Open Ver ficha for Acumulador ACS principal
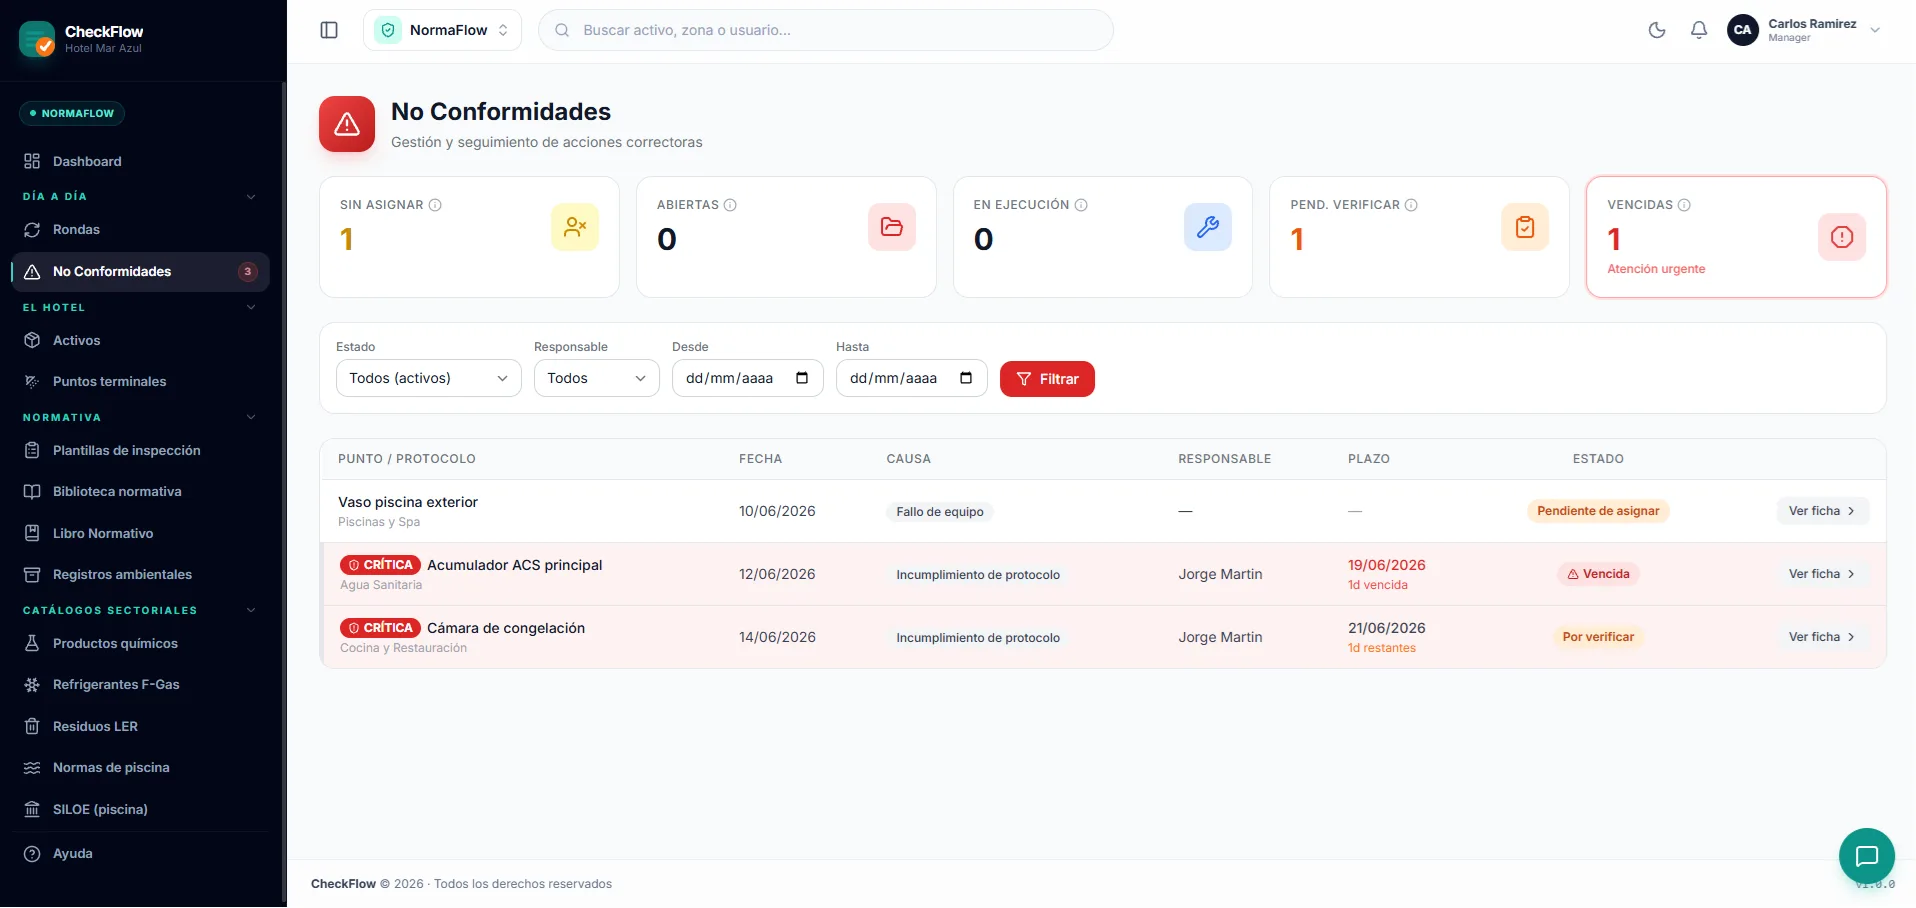 1822,574
